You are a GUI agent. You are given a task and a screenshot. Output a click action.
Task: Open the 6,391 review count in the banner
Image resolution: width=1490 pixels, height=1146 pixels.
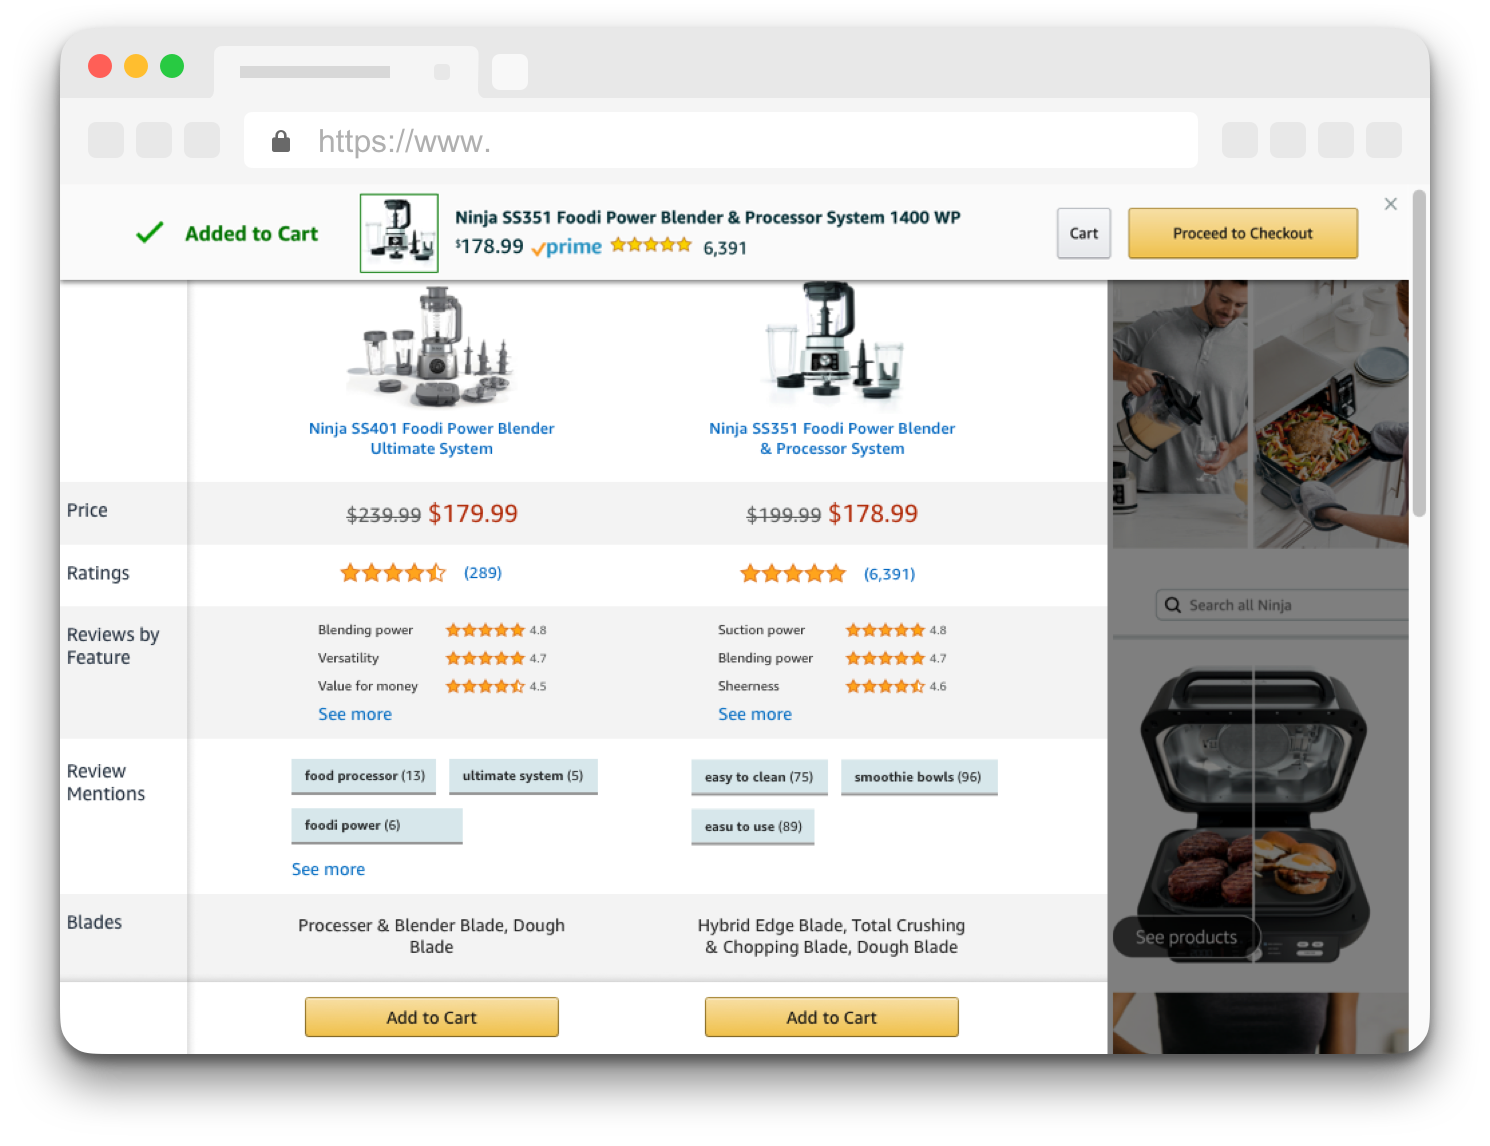pyautogui.click(x=725, y=248)
